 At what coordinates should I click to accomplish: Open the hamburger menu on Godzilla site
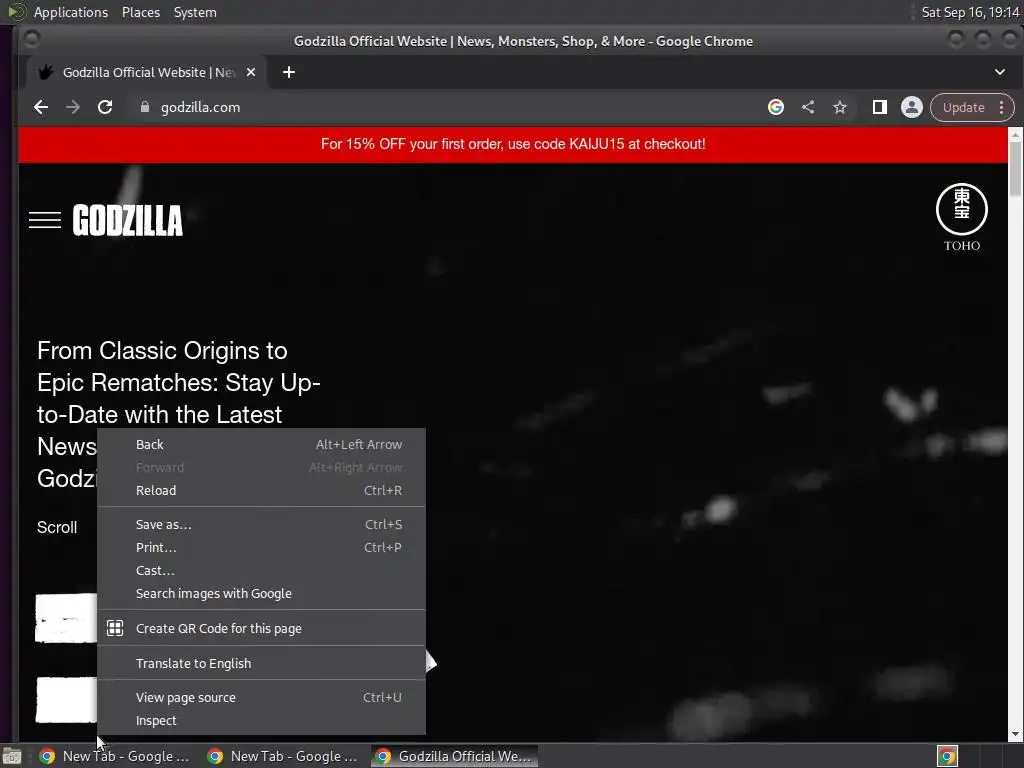coord(45,220)
